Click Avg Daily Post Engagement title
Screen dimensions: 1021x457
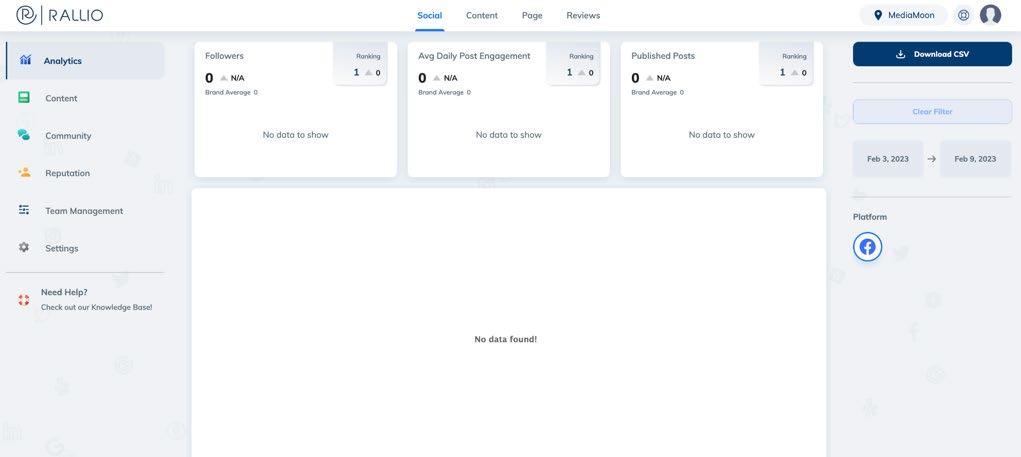tap(474, 56)
